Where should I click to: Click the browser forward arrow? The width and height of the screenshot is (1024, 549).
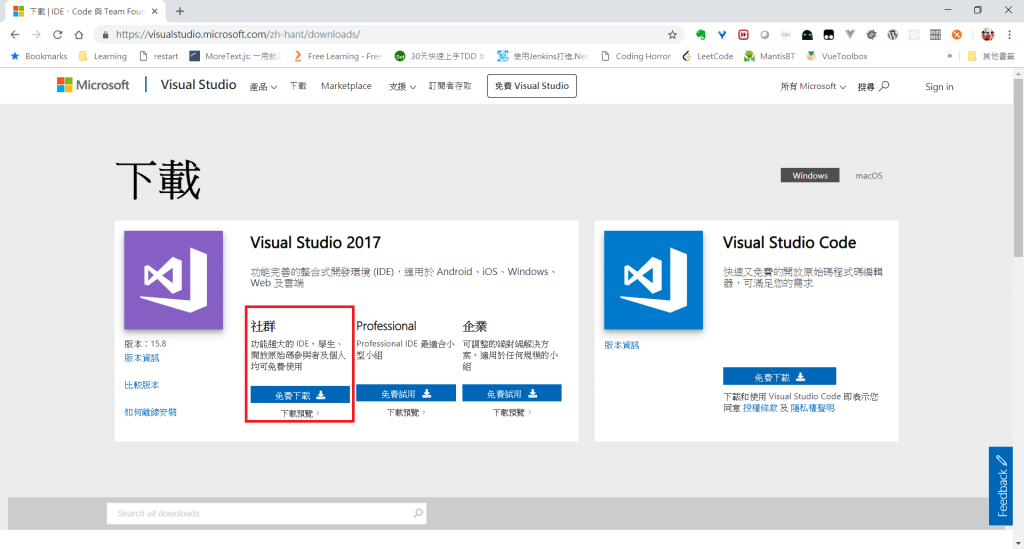point(36,35)
